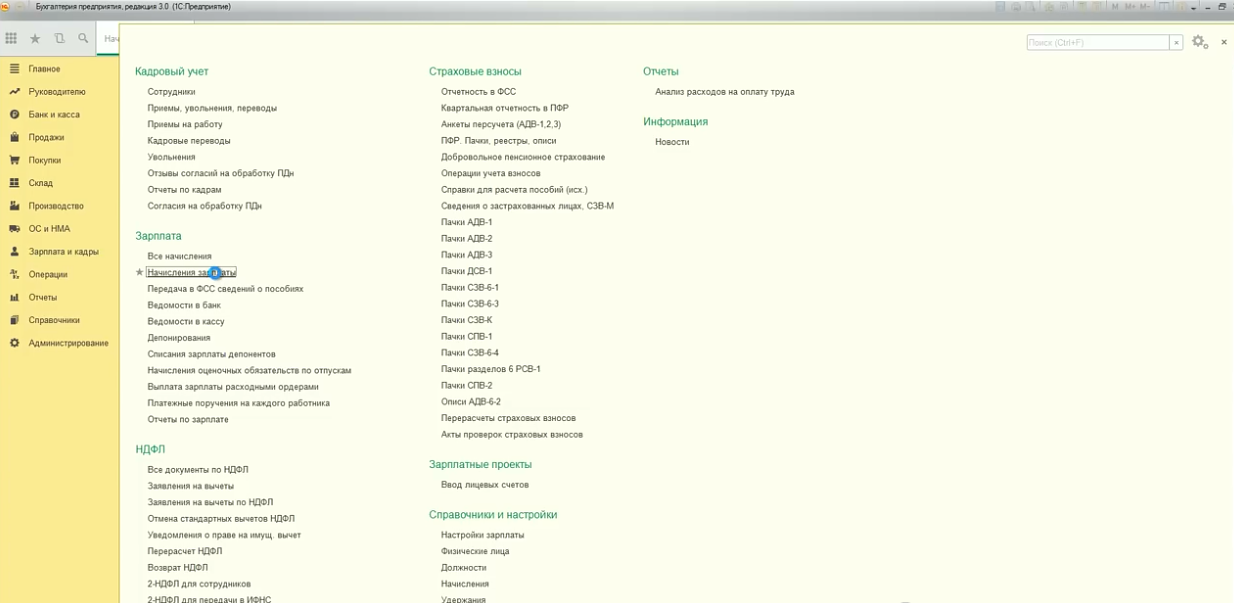Open the Физические лица link
The height and width of the screenshot is (603, 1234).
[475, 551]
